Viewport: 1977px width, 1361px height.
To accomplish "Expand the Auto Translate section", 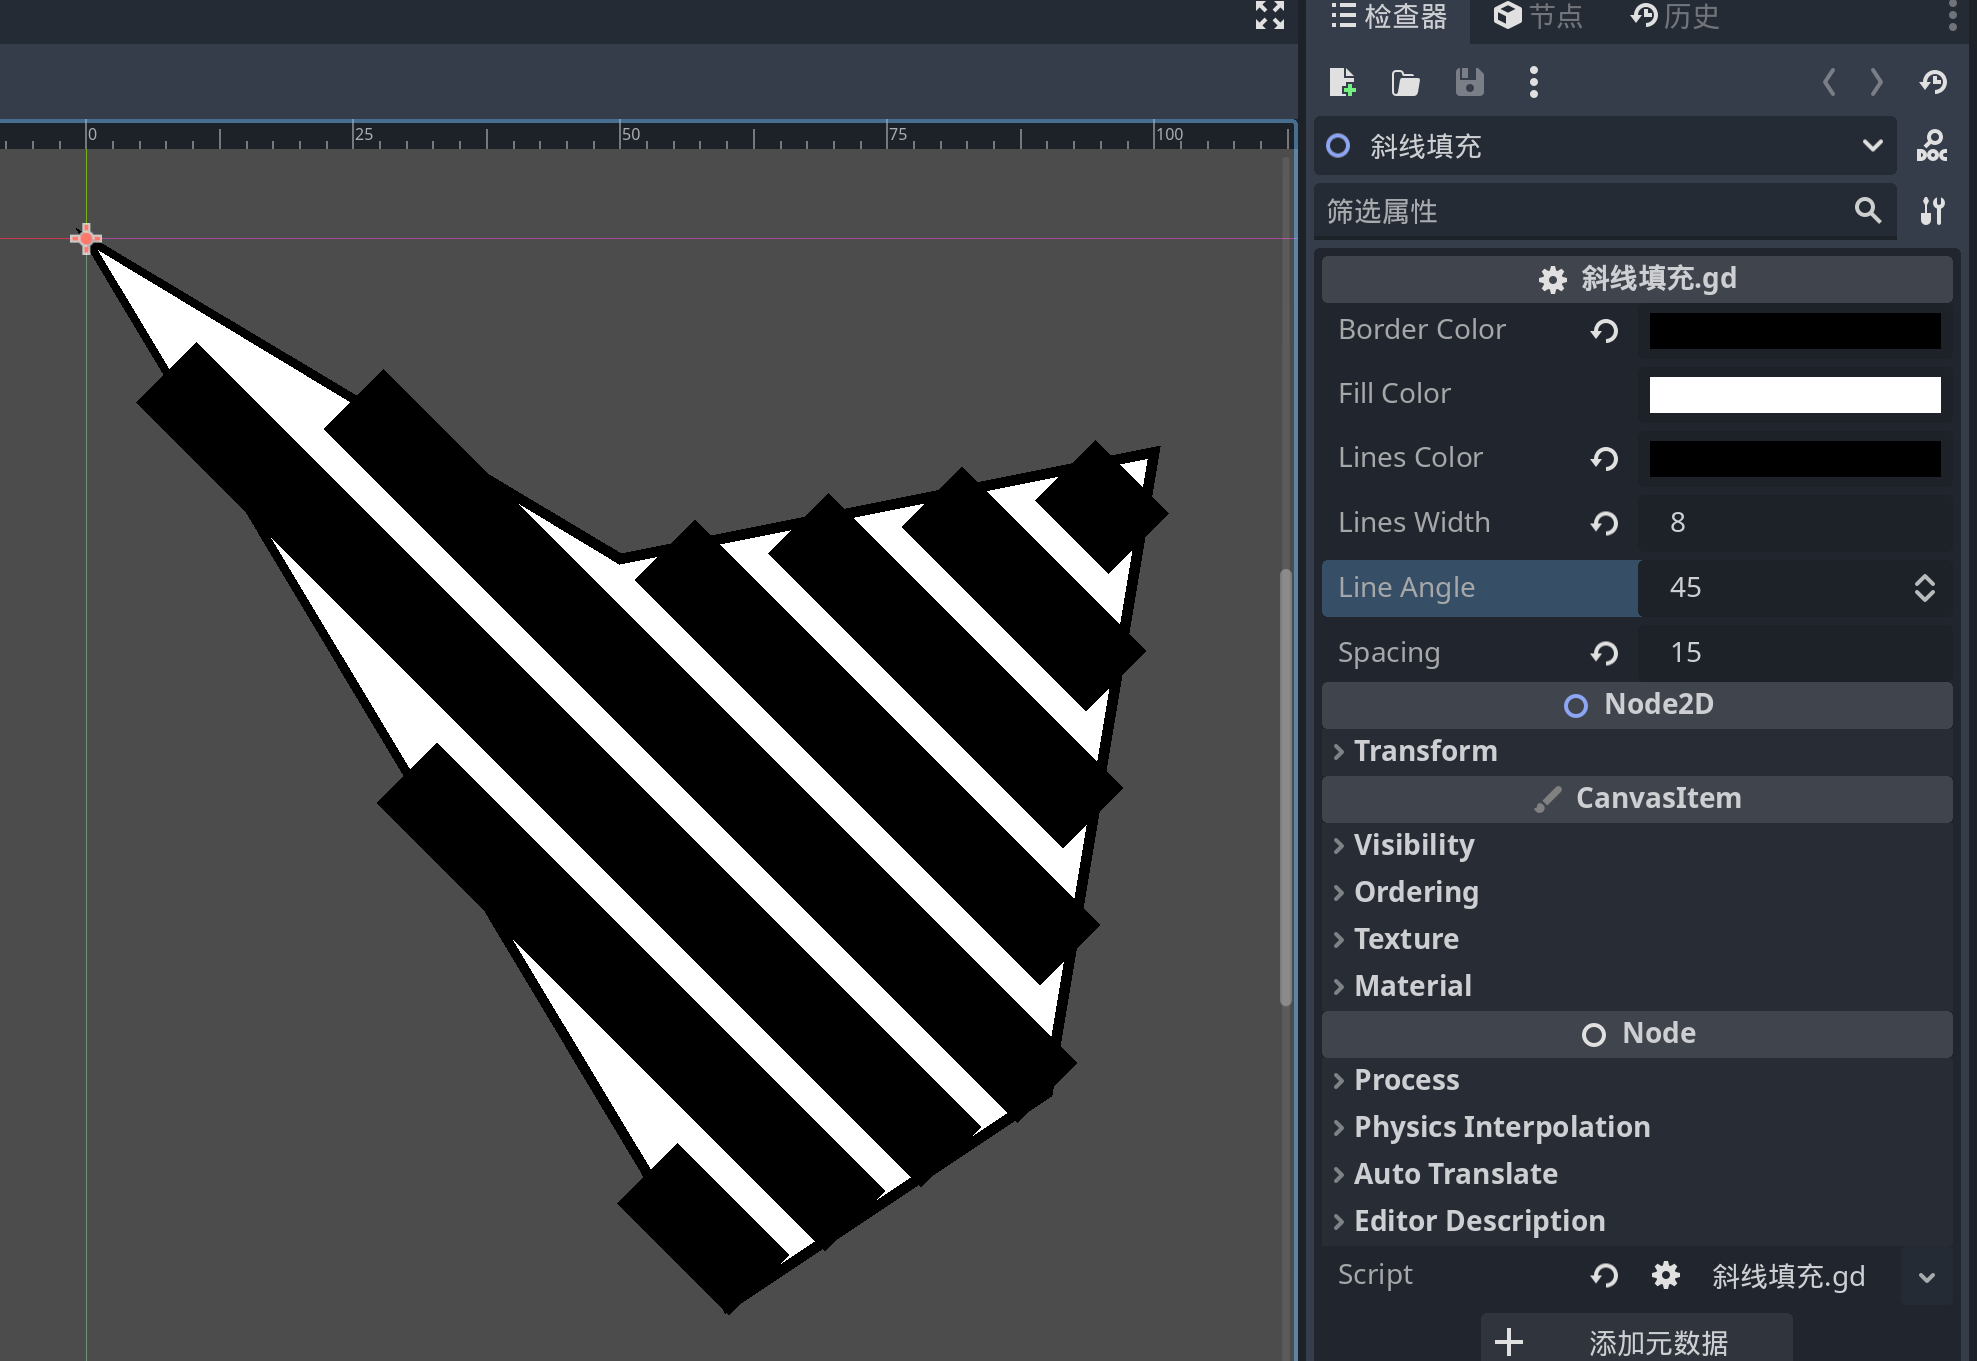I will click(1637, 1174).
